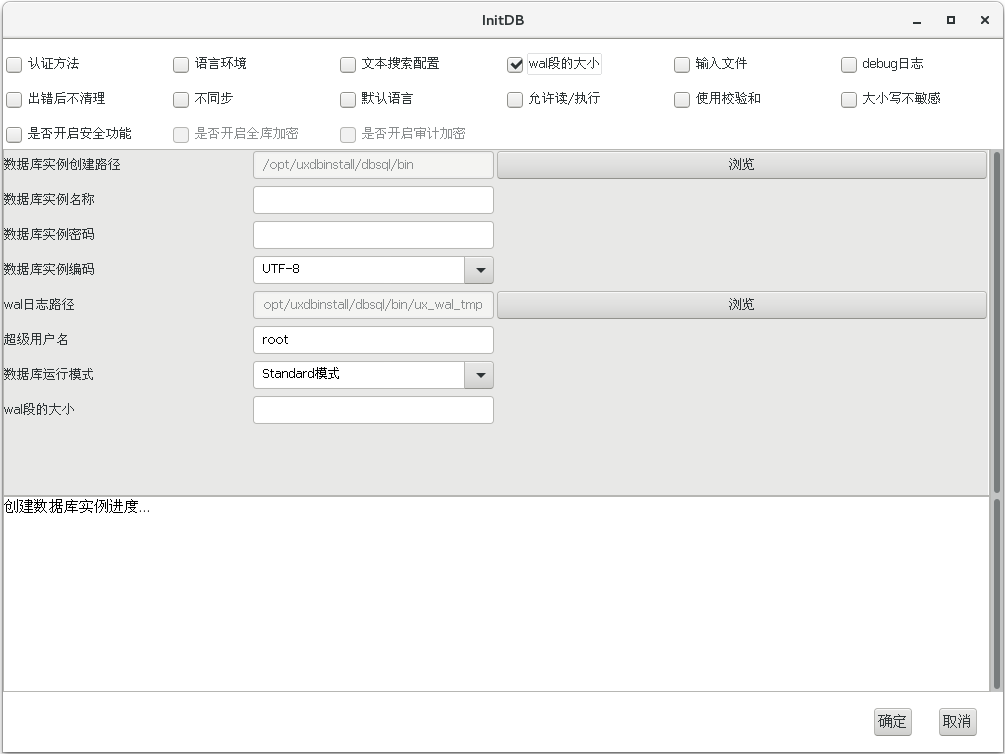Uncheck the wal段的大小 checkbox
The image size is (1005, 754).
click(515, 65)
